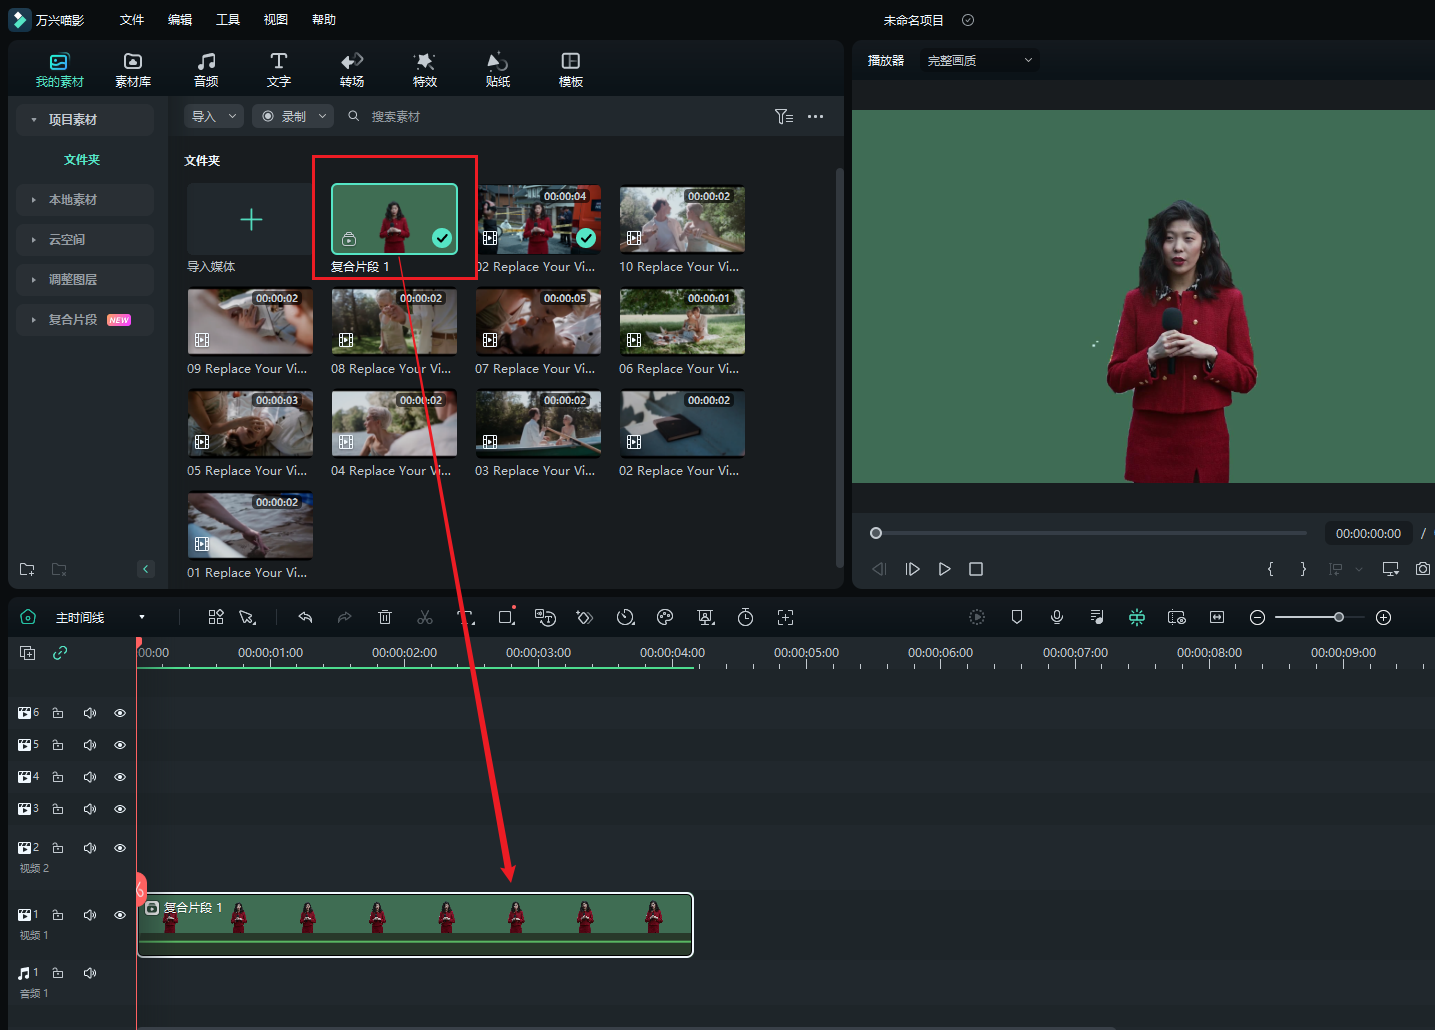Click the timeline link chain icon
Screen dimensions: 1435x1030
click(x=60, y=653)
